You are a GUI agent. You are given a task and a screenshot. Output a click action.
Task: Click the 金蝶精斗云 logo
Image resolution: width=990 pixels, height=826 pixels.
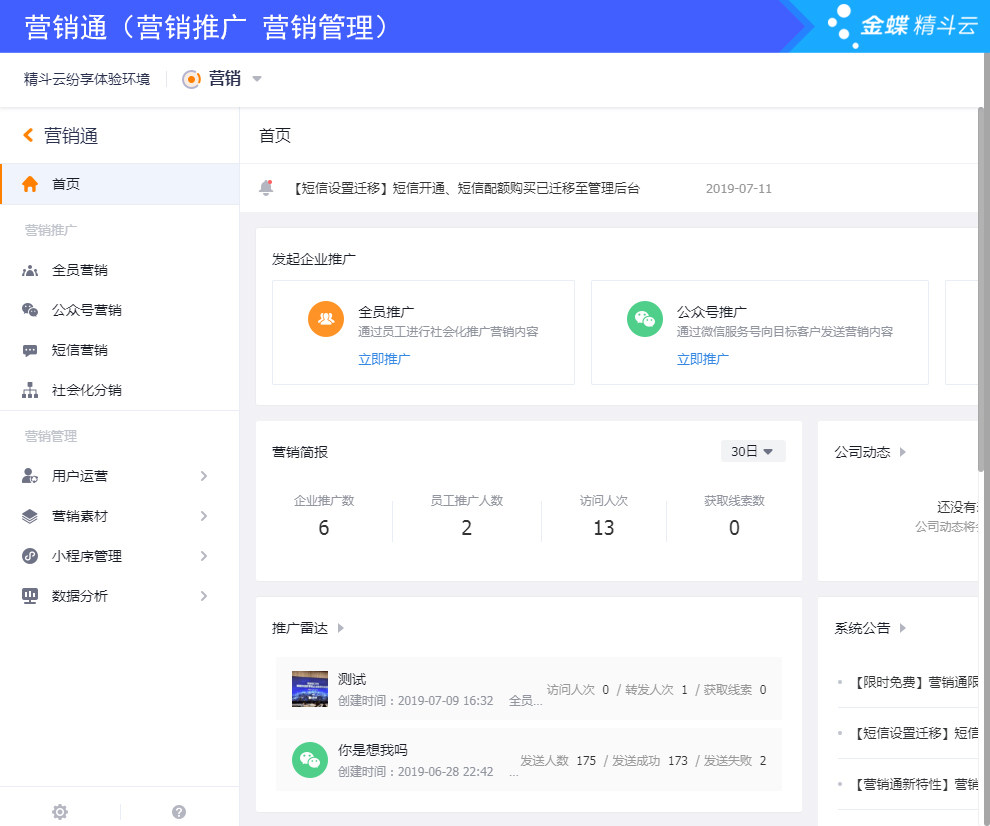tap(903, 26)
